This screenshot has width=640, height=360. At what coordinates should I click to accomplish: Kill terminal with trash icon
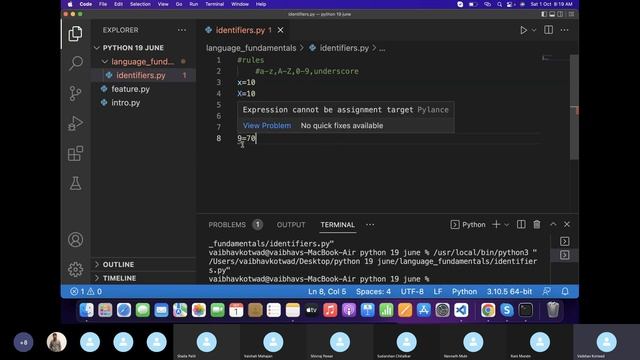pyautogui.click(x=537, y=224)
